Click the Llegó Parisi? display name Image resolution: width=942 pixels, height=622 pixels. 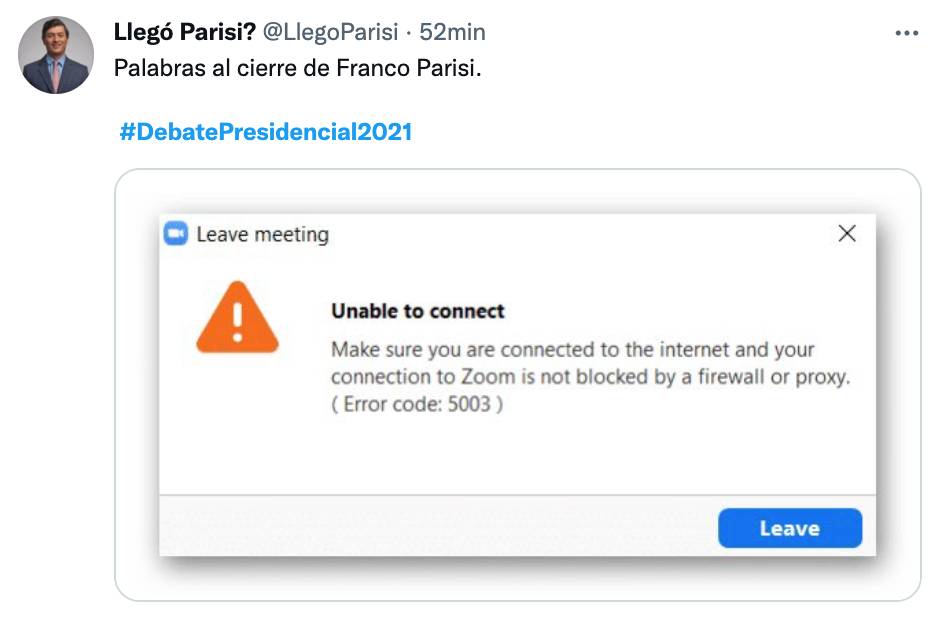click(x=185, y=32)
